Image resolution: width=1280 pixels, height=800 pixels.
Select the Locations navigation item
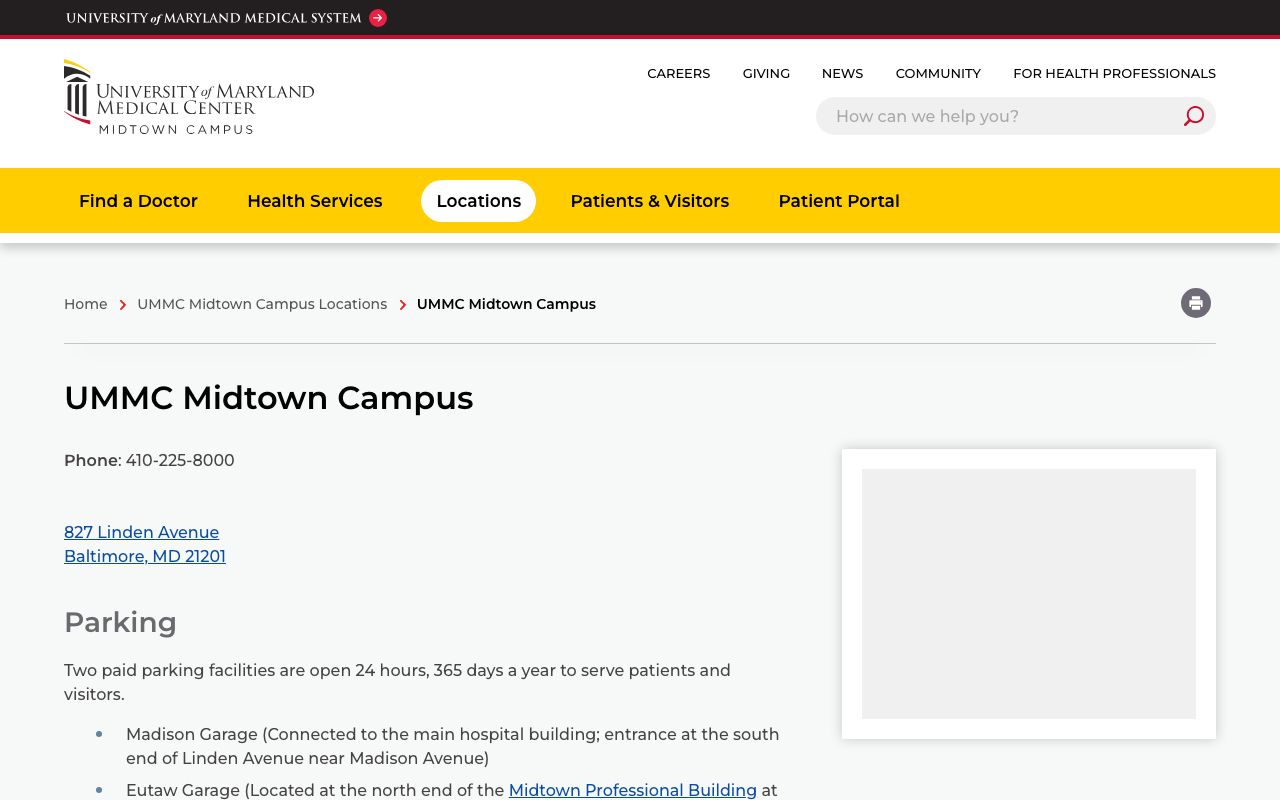point(478,201)
